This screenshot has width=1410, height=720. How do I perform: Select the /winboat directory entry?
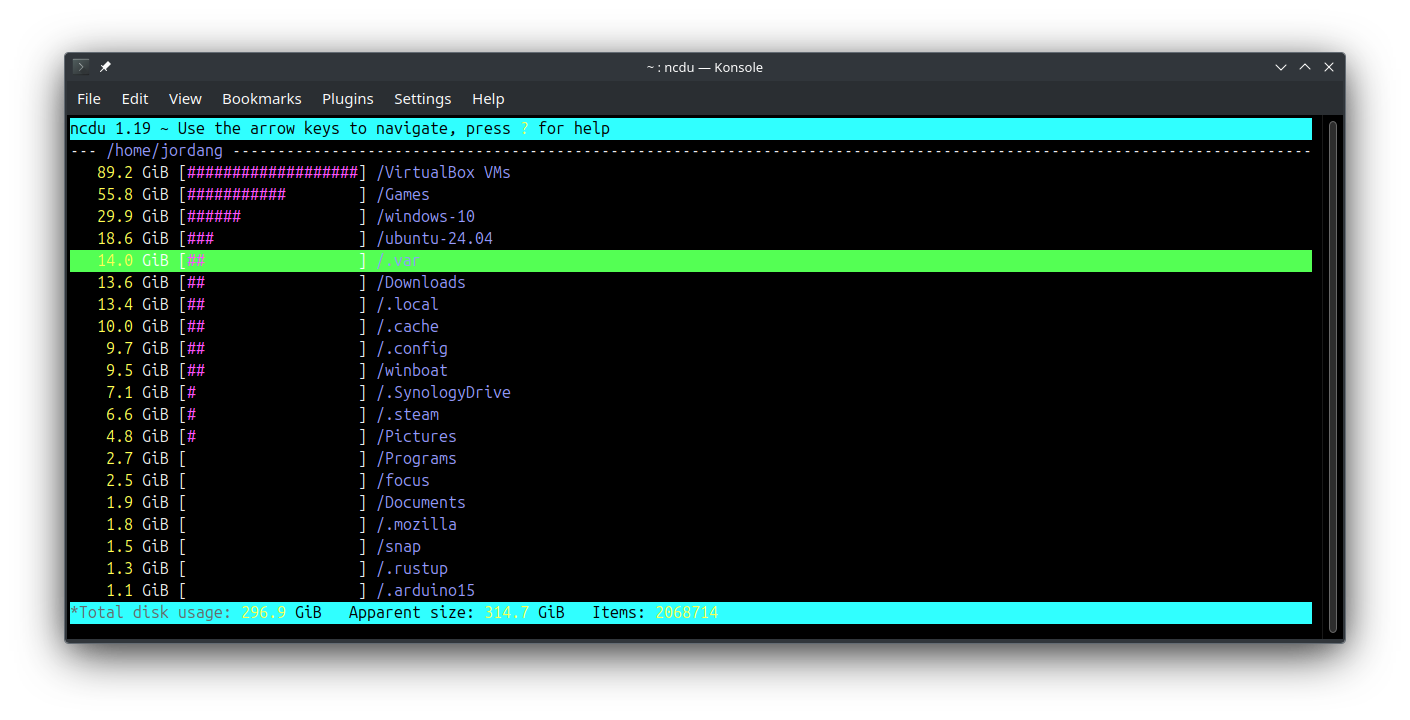point(412,370)
